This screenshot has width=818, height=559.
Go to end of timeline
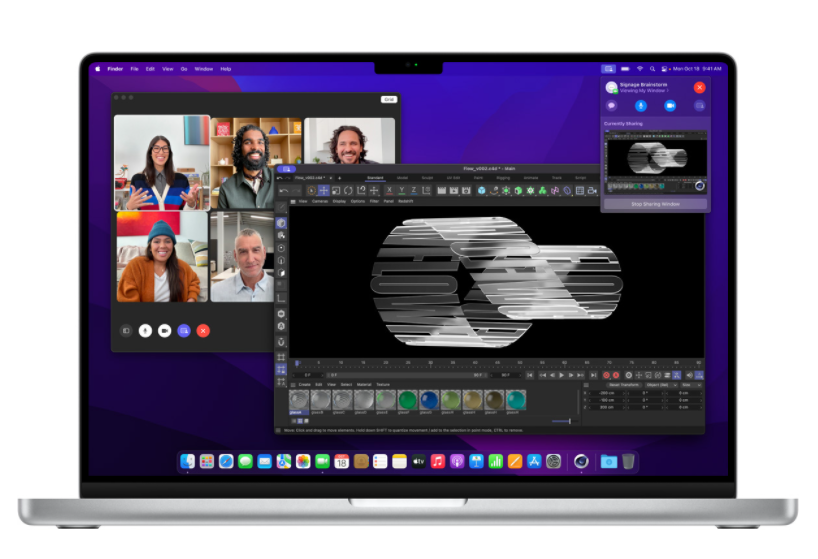593,375
